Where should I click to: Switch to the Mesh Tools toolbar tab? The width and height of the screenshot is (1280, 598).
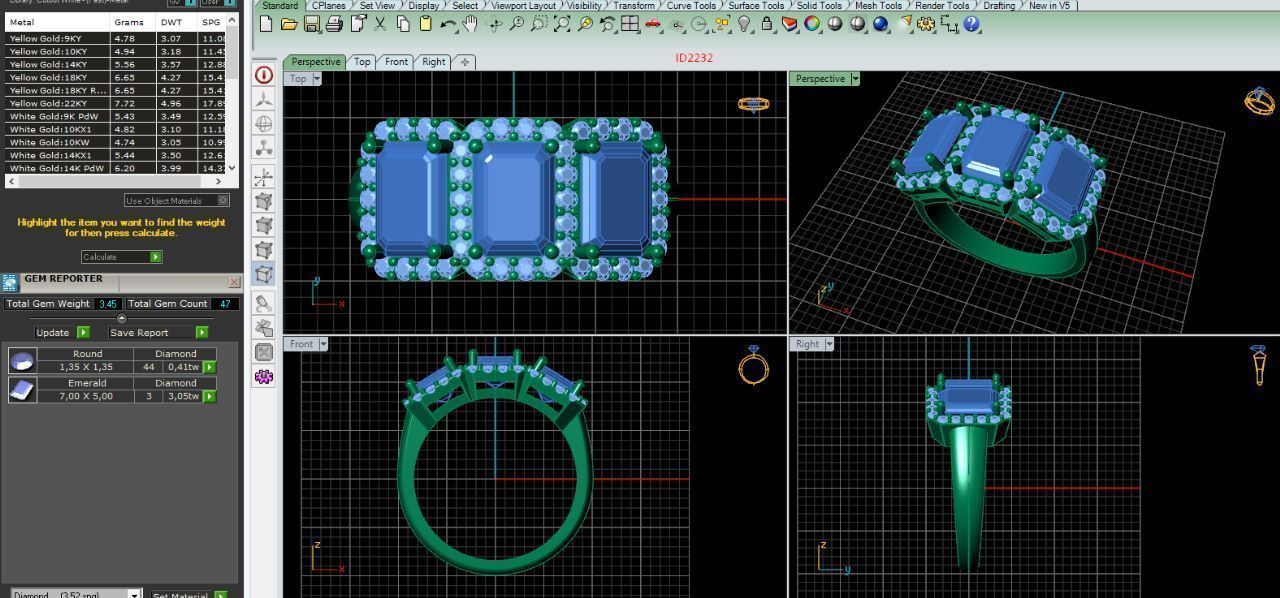pyautogui.click(x=879, y=6)
